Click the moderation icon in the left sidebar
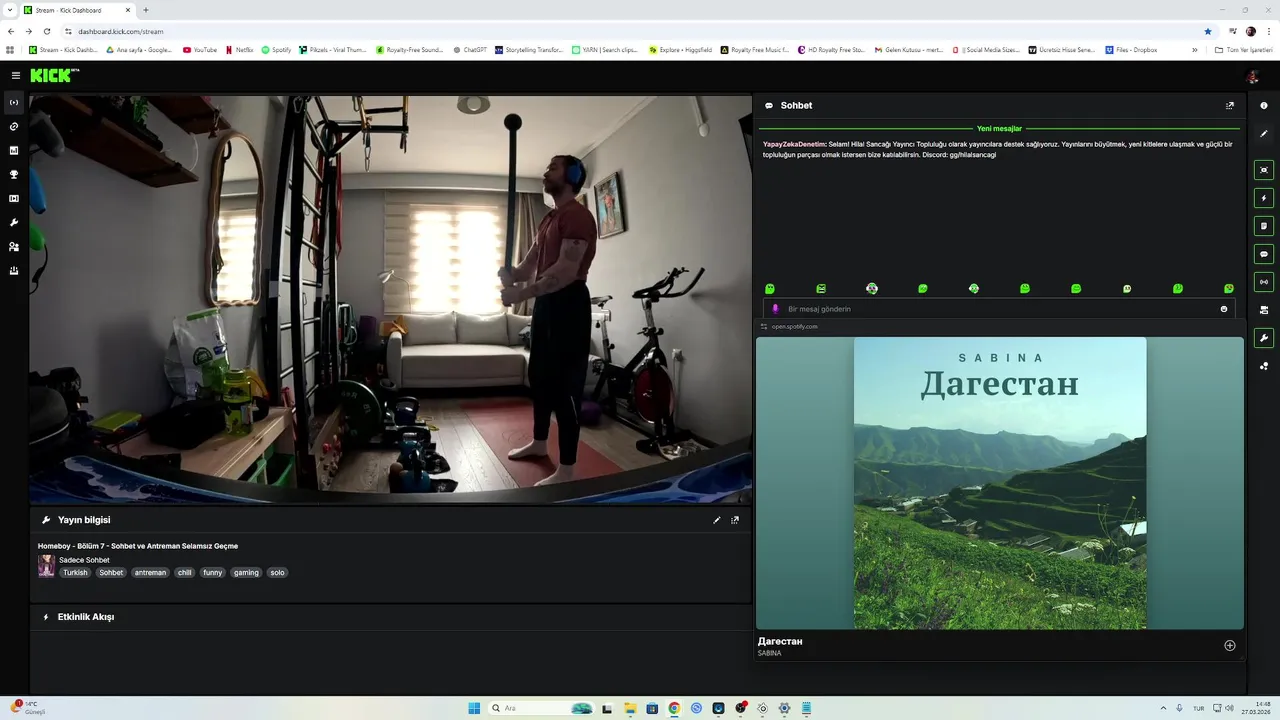Screen dimensions: 1280x720 tap(14, 271)
